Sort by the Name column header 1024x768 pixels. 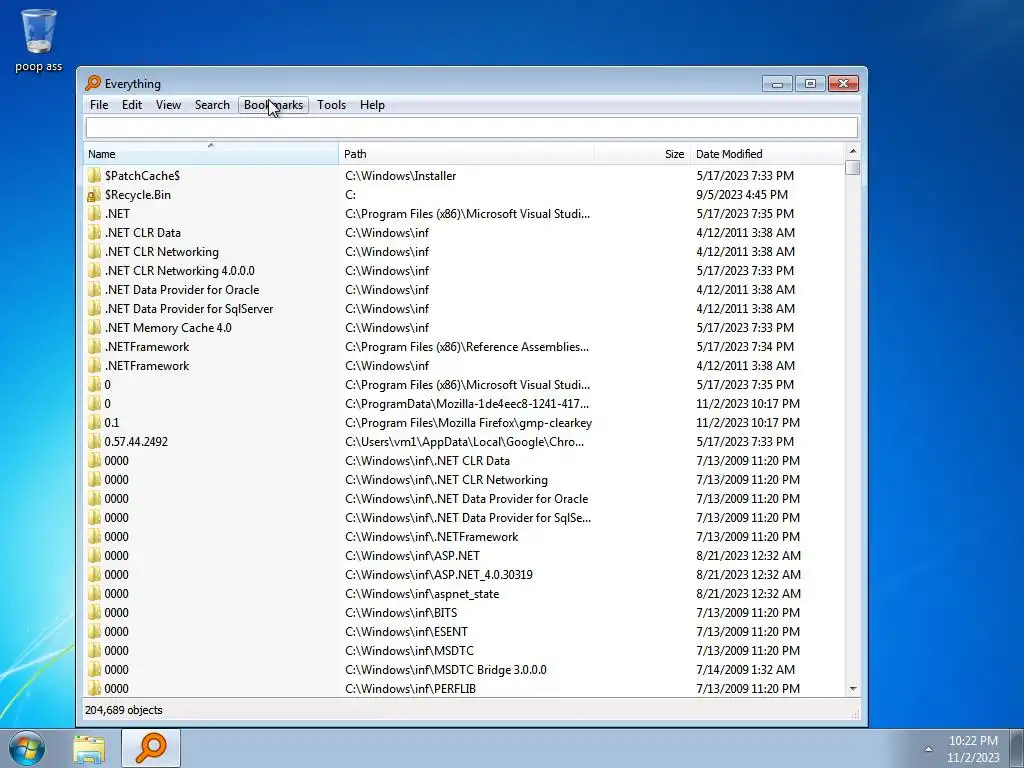pos(212,154)
